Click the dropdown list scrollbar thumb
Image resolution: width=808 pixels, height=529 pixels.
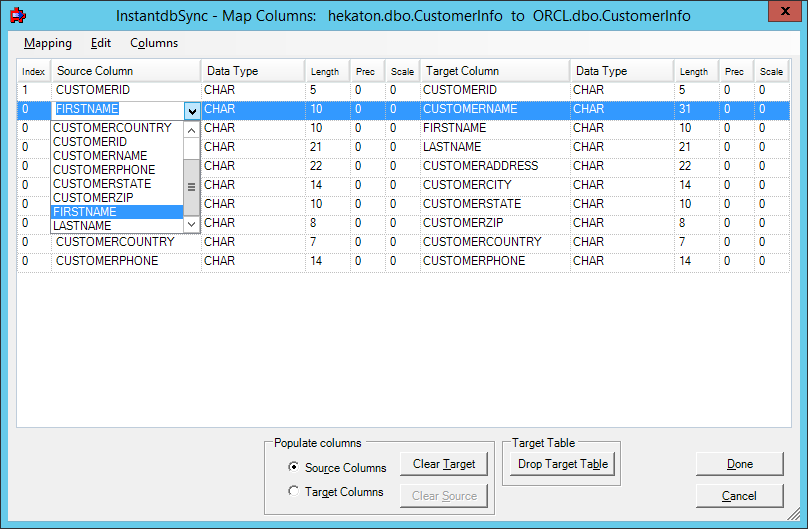(x=191, y=187)
